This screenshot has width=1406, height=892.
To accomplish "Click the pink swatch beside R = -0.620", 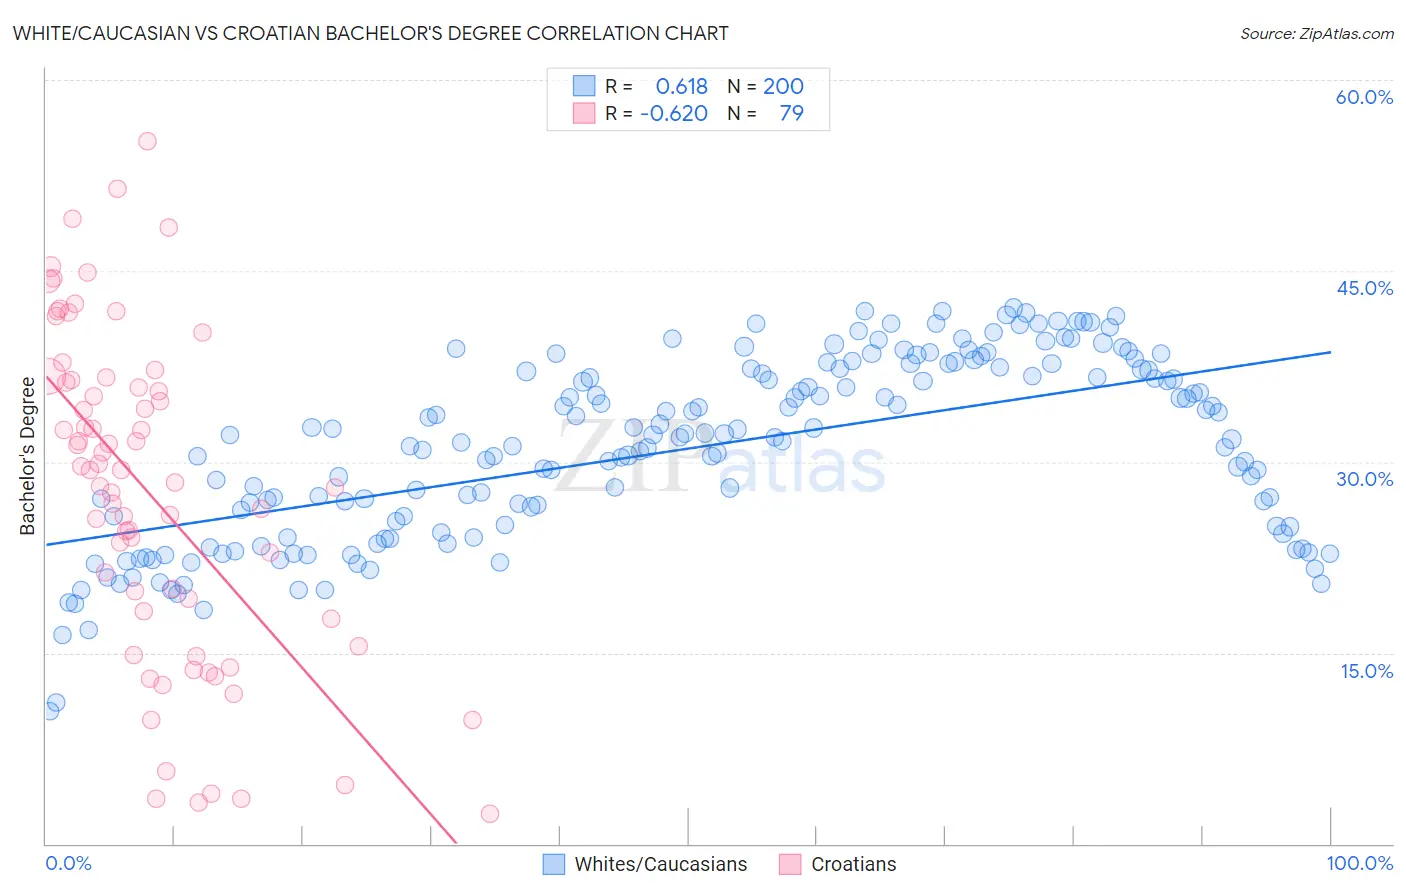I will tap(584, 113).
